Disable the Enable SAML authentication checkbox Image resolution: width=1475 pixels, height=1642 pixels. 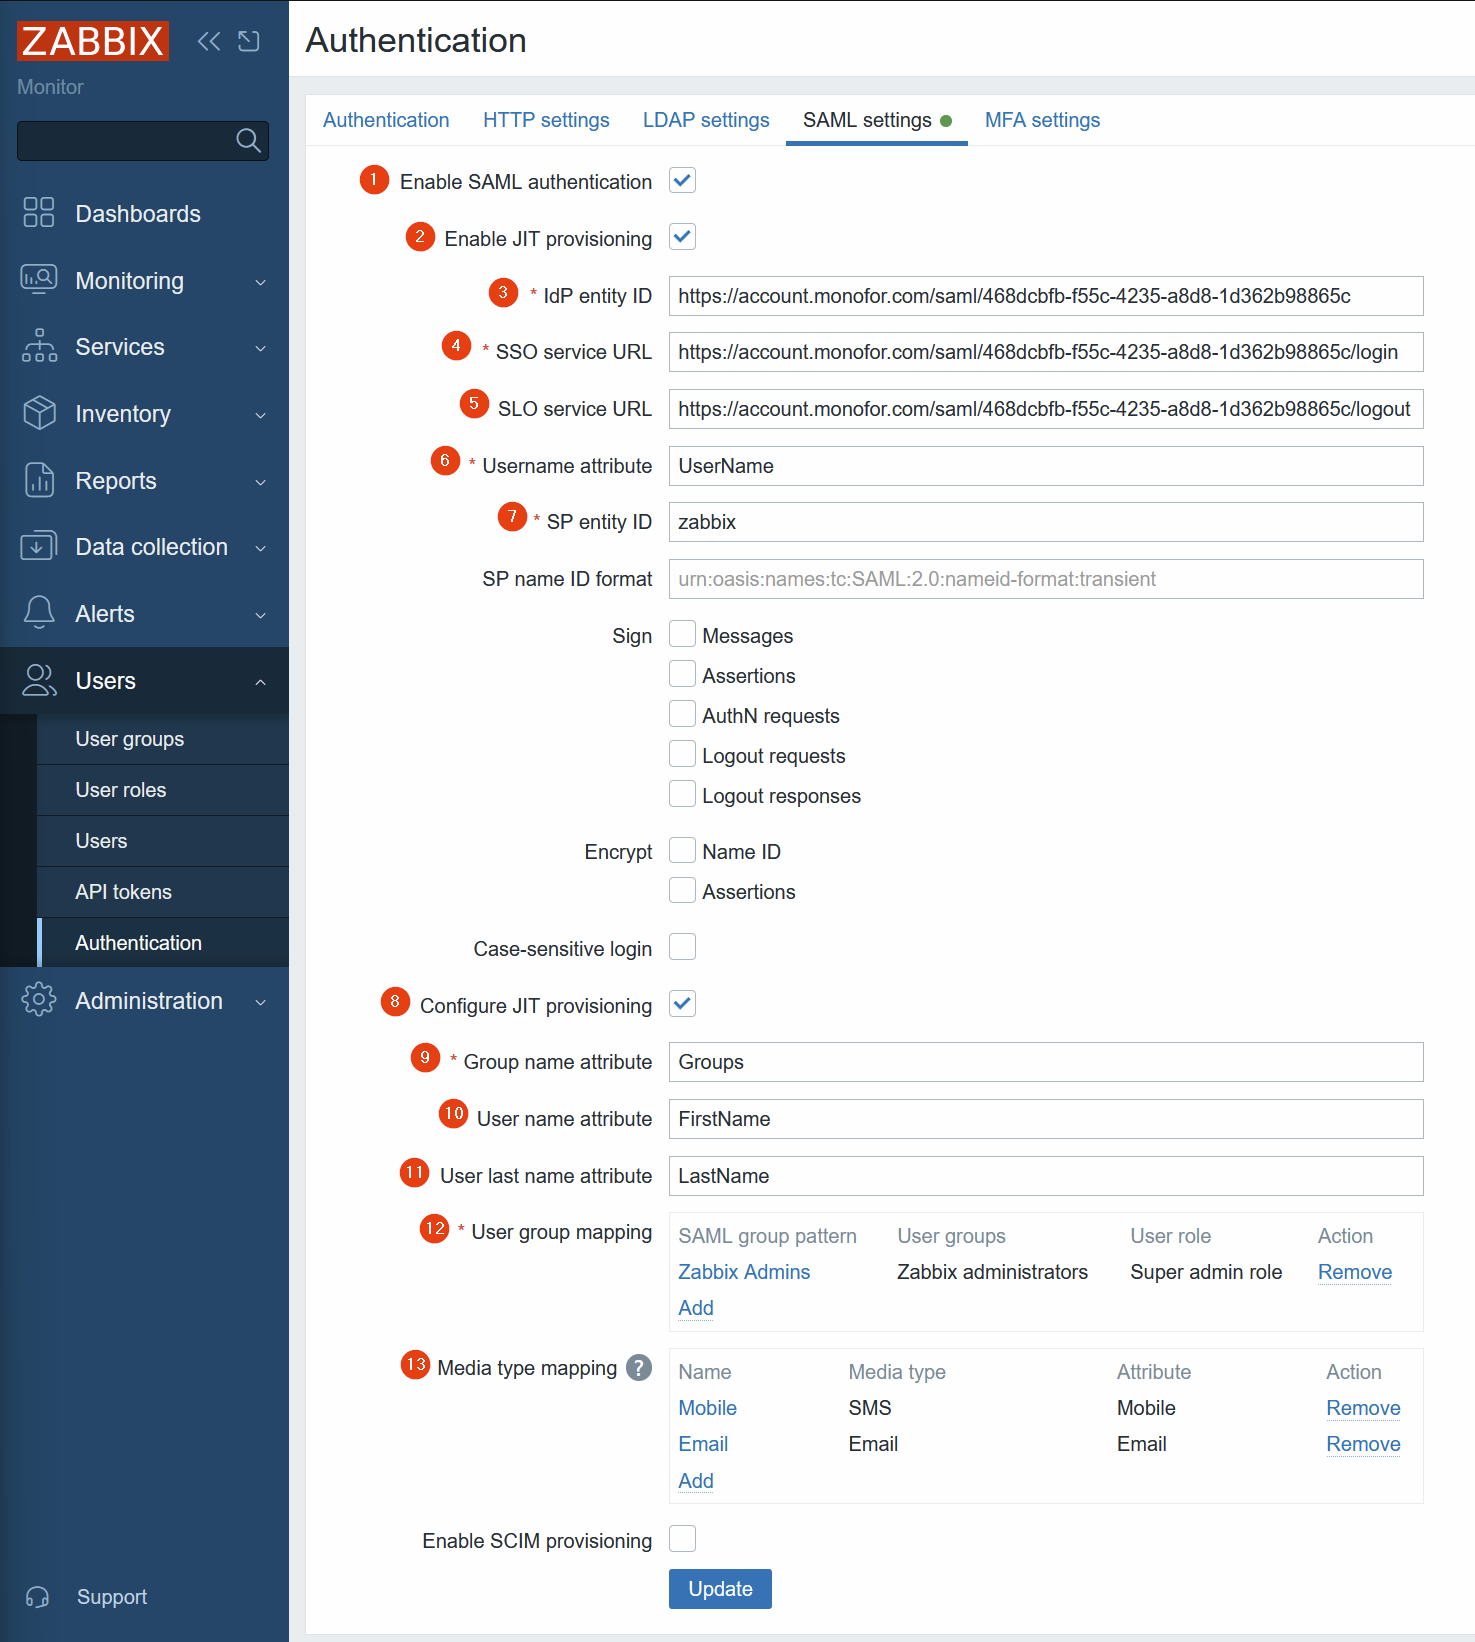pyautogui.click(x=682, y=181)
